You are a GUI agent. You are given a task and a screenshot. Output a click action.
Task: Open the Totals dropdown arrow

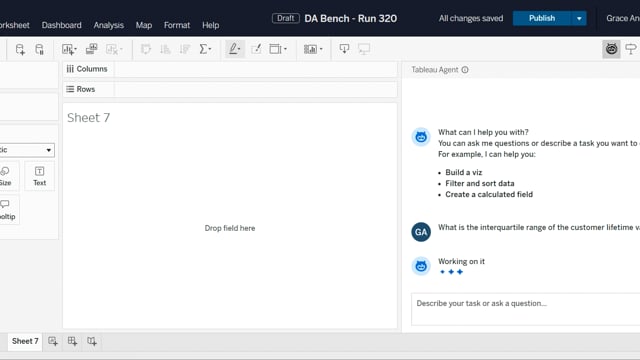click(210, 49)
